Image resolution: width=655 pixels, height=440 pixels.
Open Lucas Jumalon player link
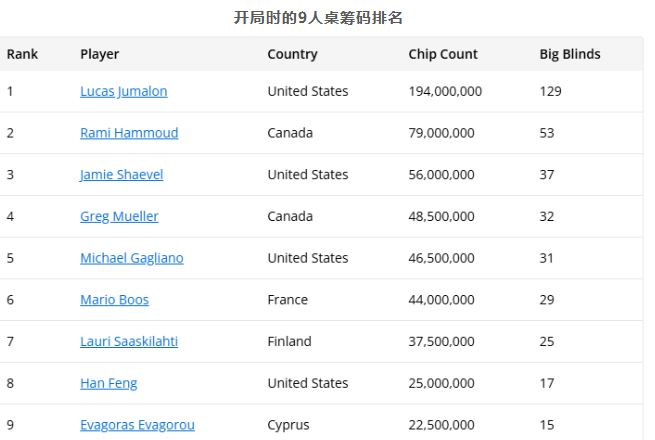pos(124,91)
